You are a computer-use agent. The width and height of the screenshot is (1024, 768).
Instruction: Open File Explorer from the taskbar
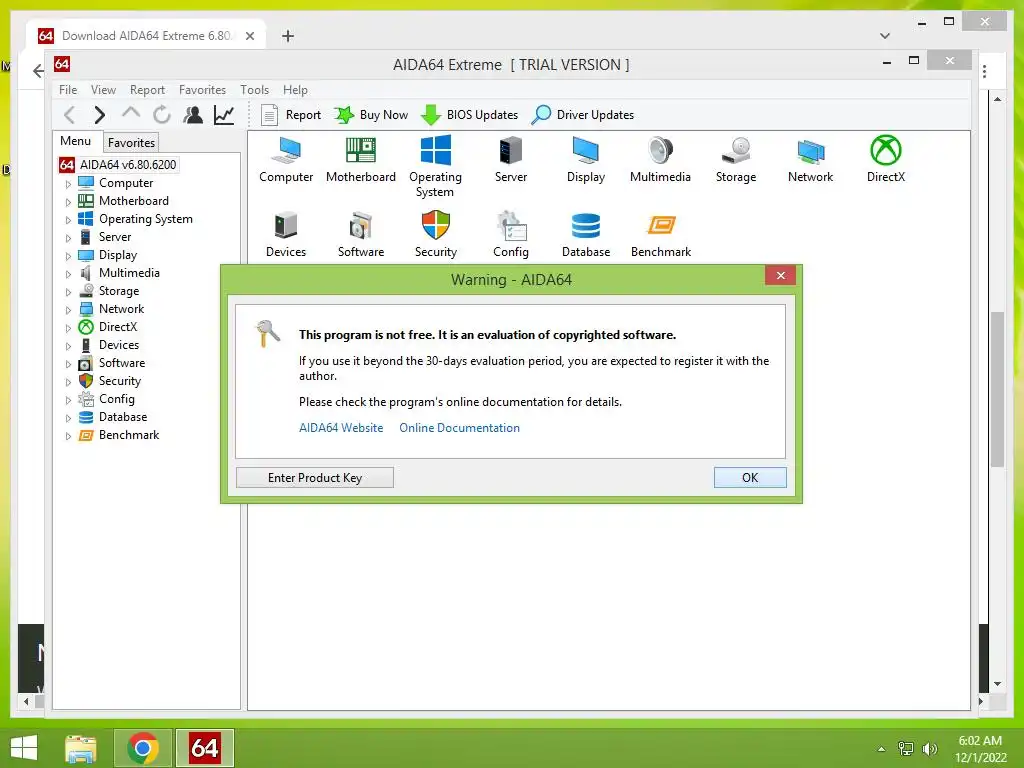[x=81, y=748]
